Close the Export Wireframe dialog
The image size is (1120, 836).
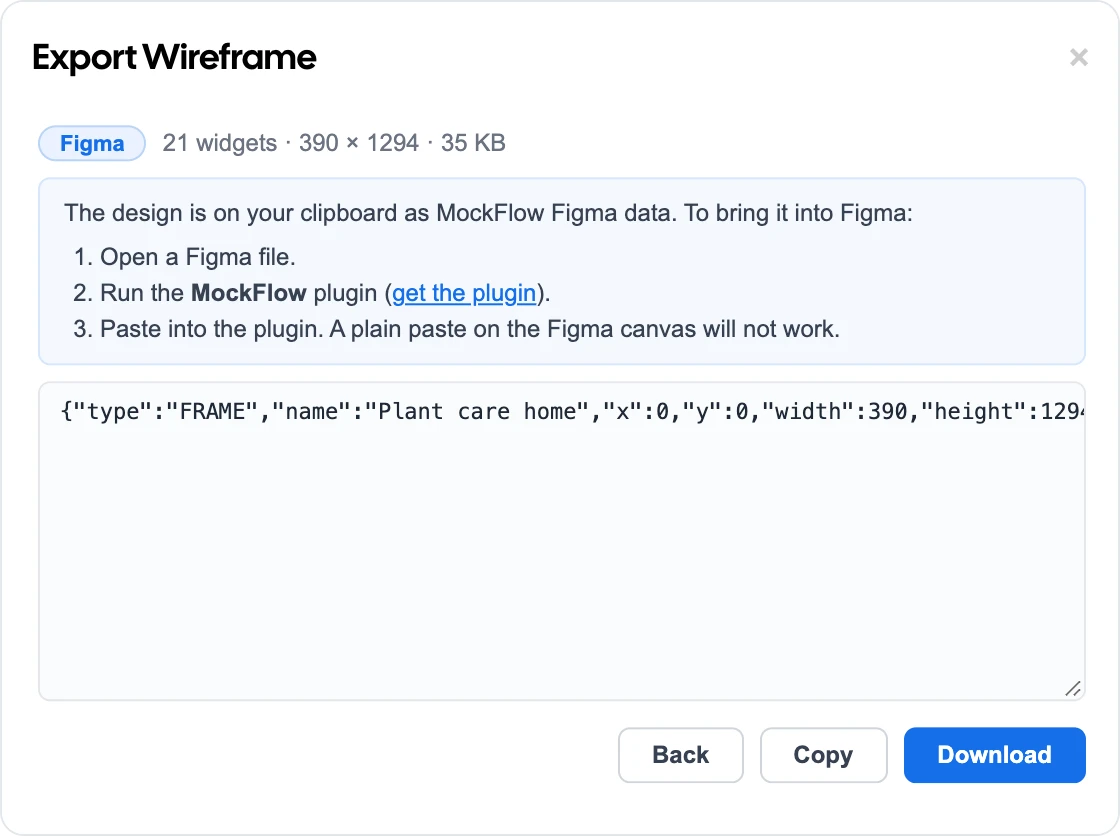(1079, 57)
